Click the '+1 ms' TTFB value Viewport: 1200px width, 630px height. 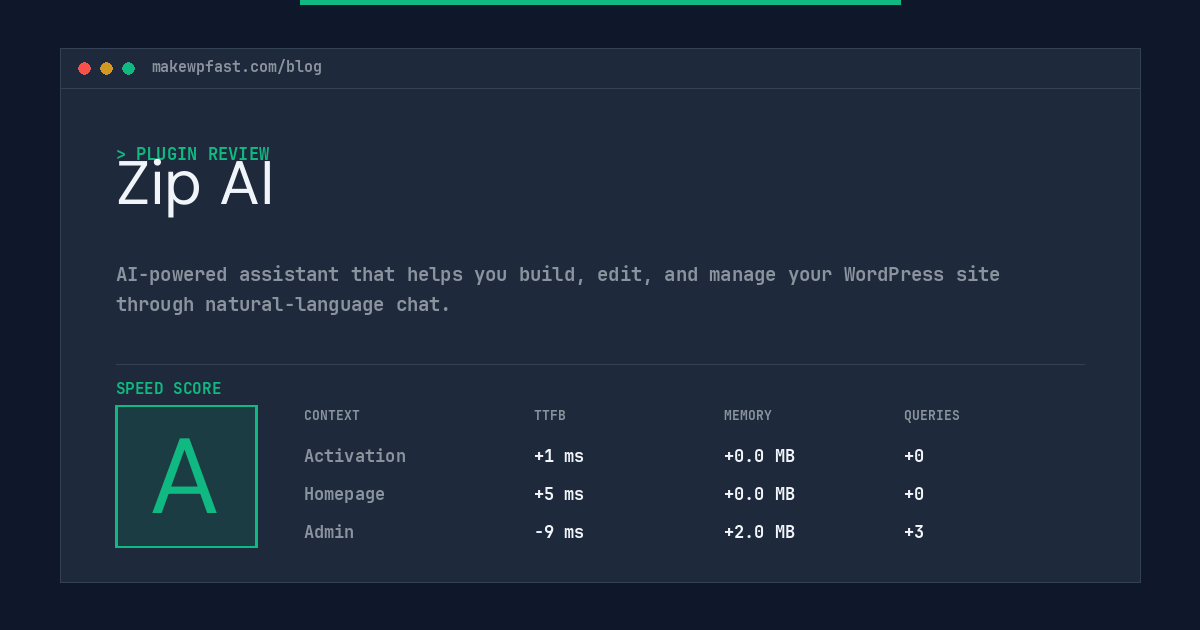559,456
